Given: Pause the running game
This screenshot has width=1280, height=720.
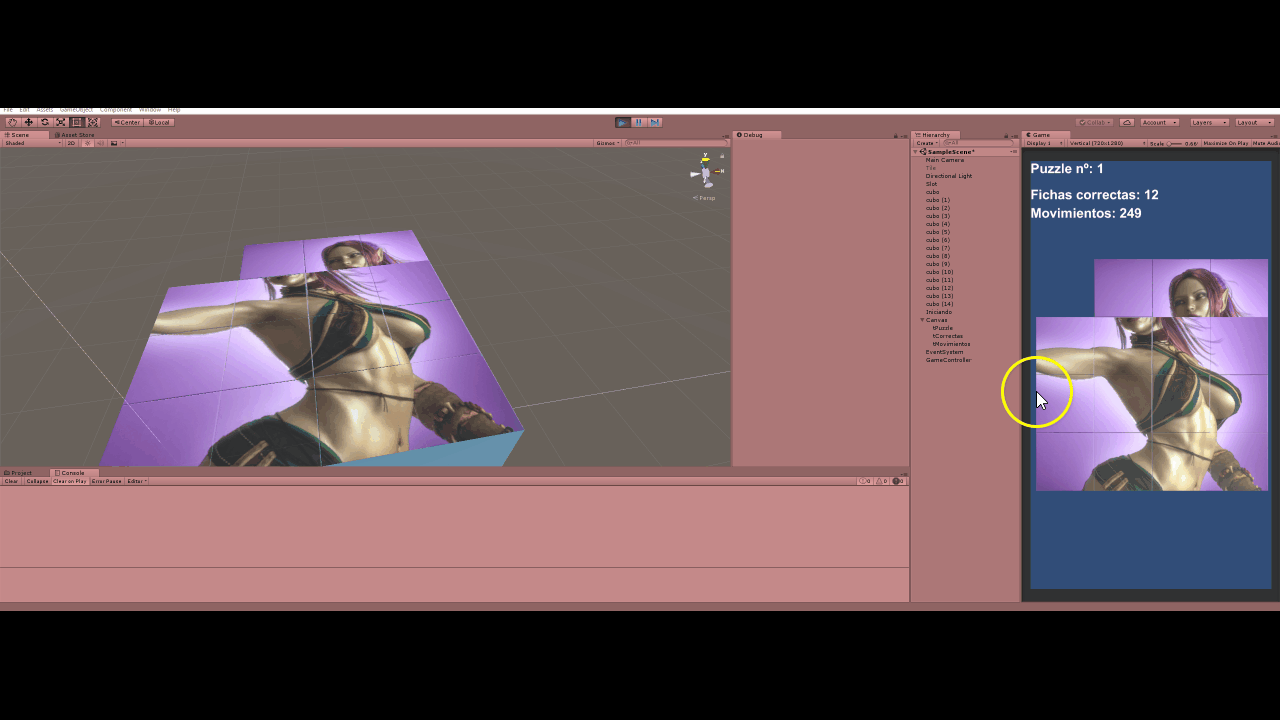Looking at the screenshot, I should click(638, 122).
